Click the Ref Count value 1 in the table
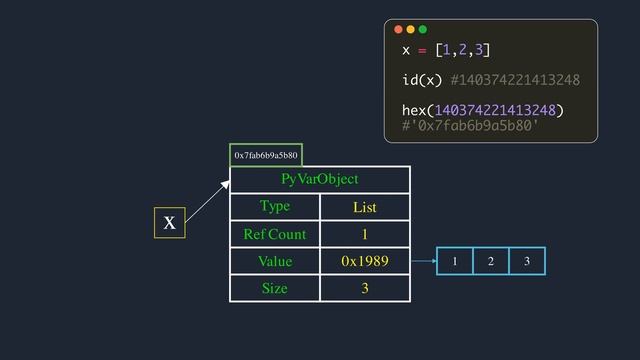640x360 pixels. coord(365,234)
